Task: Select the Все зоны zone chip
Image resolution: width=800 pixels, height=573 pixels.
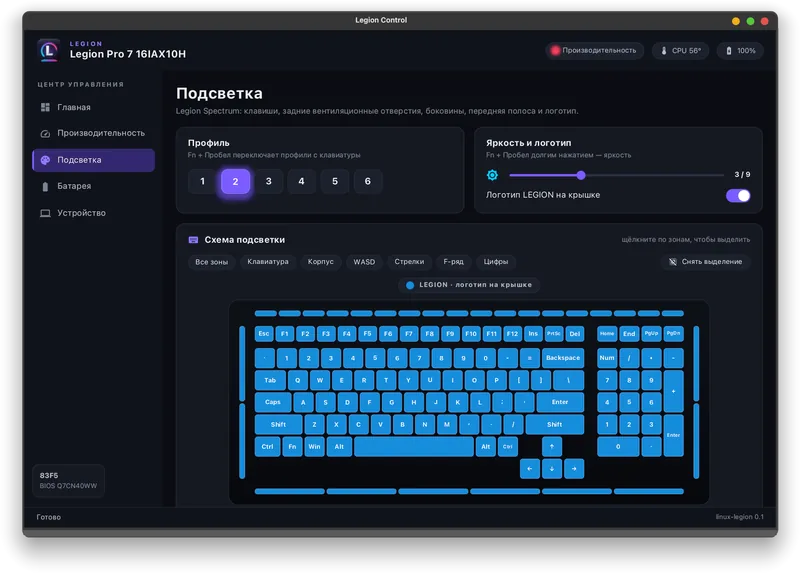Action: 211,262
